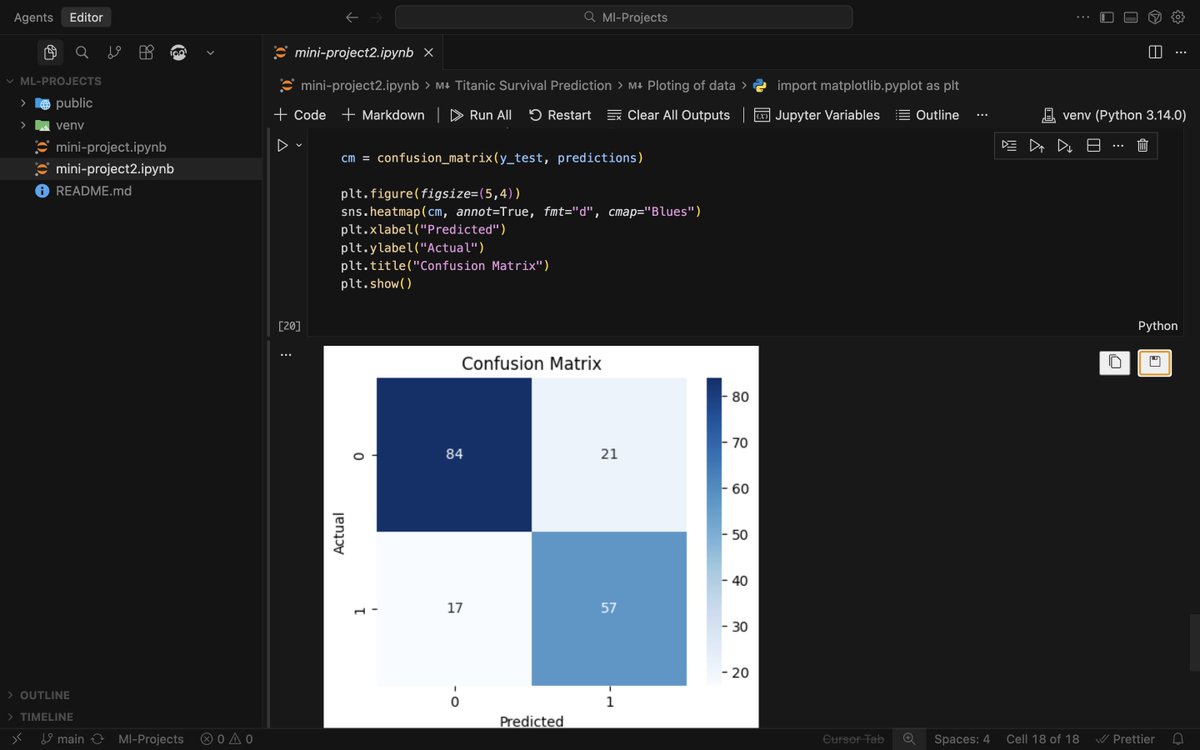Toggle primary sidebar visibility

coord(1107,17)
